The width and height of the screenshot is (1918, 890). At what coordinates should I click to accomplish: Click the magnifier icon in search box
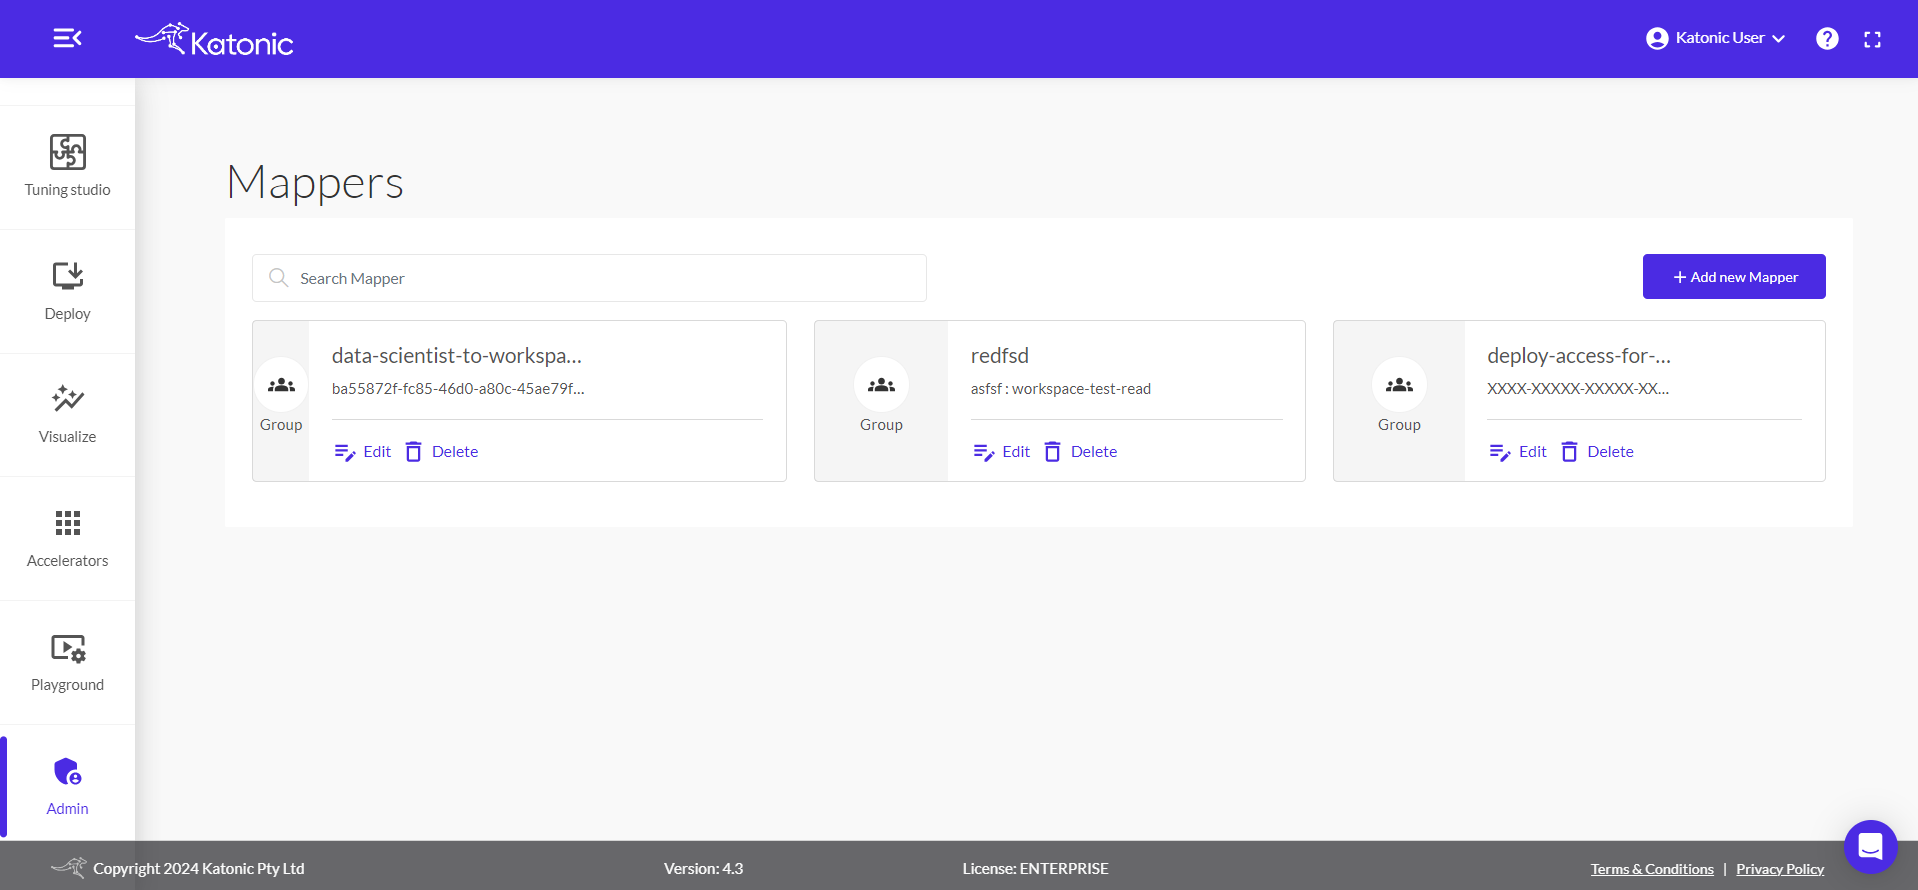[279, 278]
